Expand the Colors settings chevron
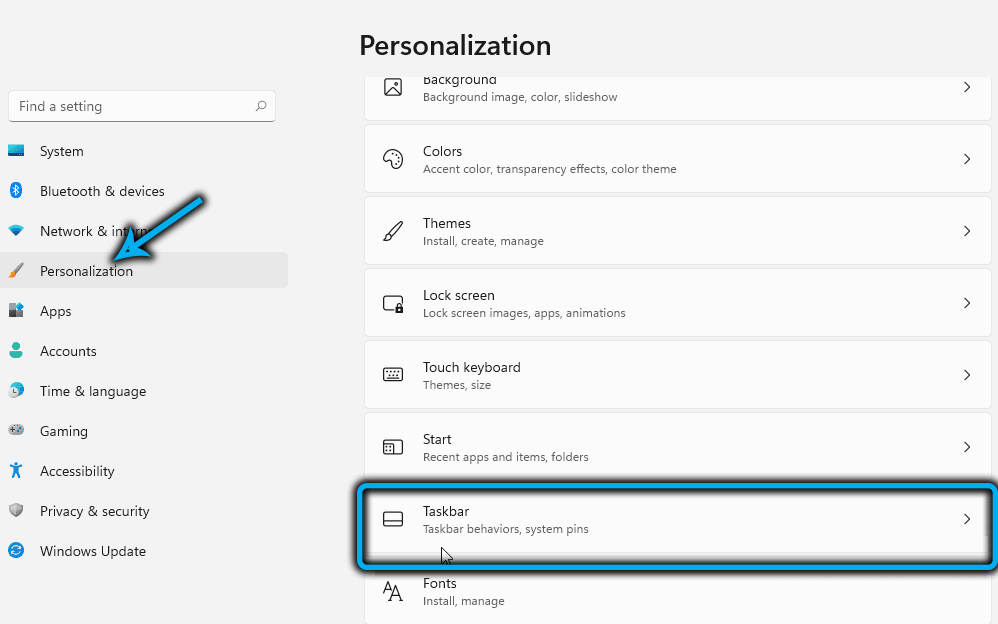Image resolution: width=998 pixels, height=624 pixels. click(967, 159)
